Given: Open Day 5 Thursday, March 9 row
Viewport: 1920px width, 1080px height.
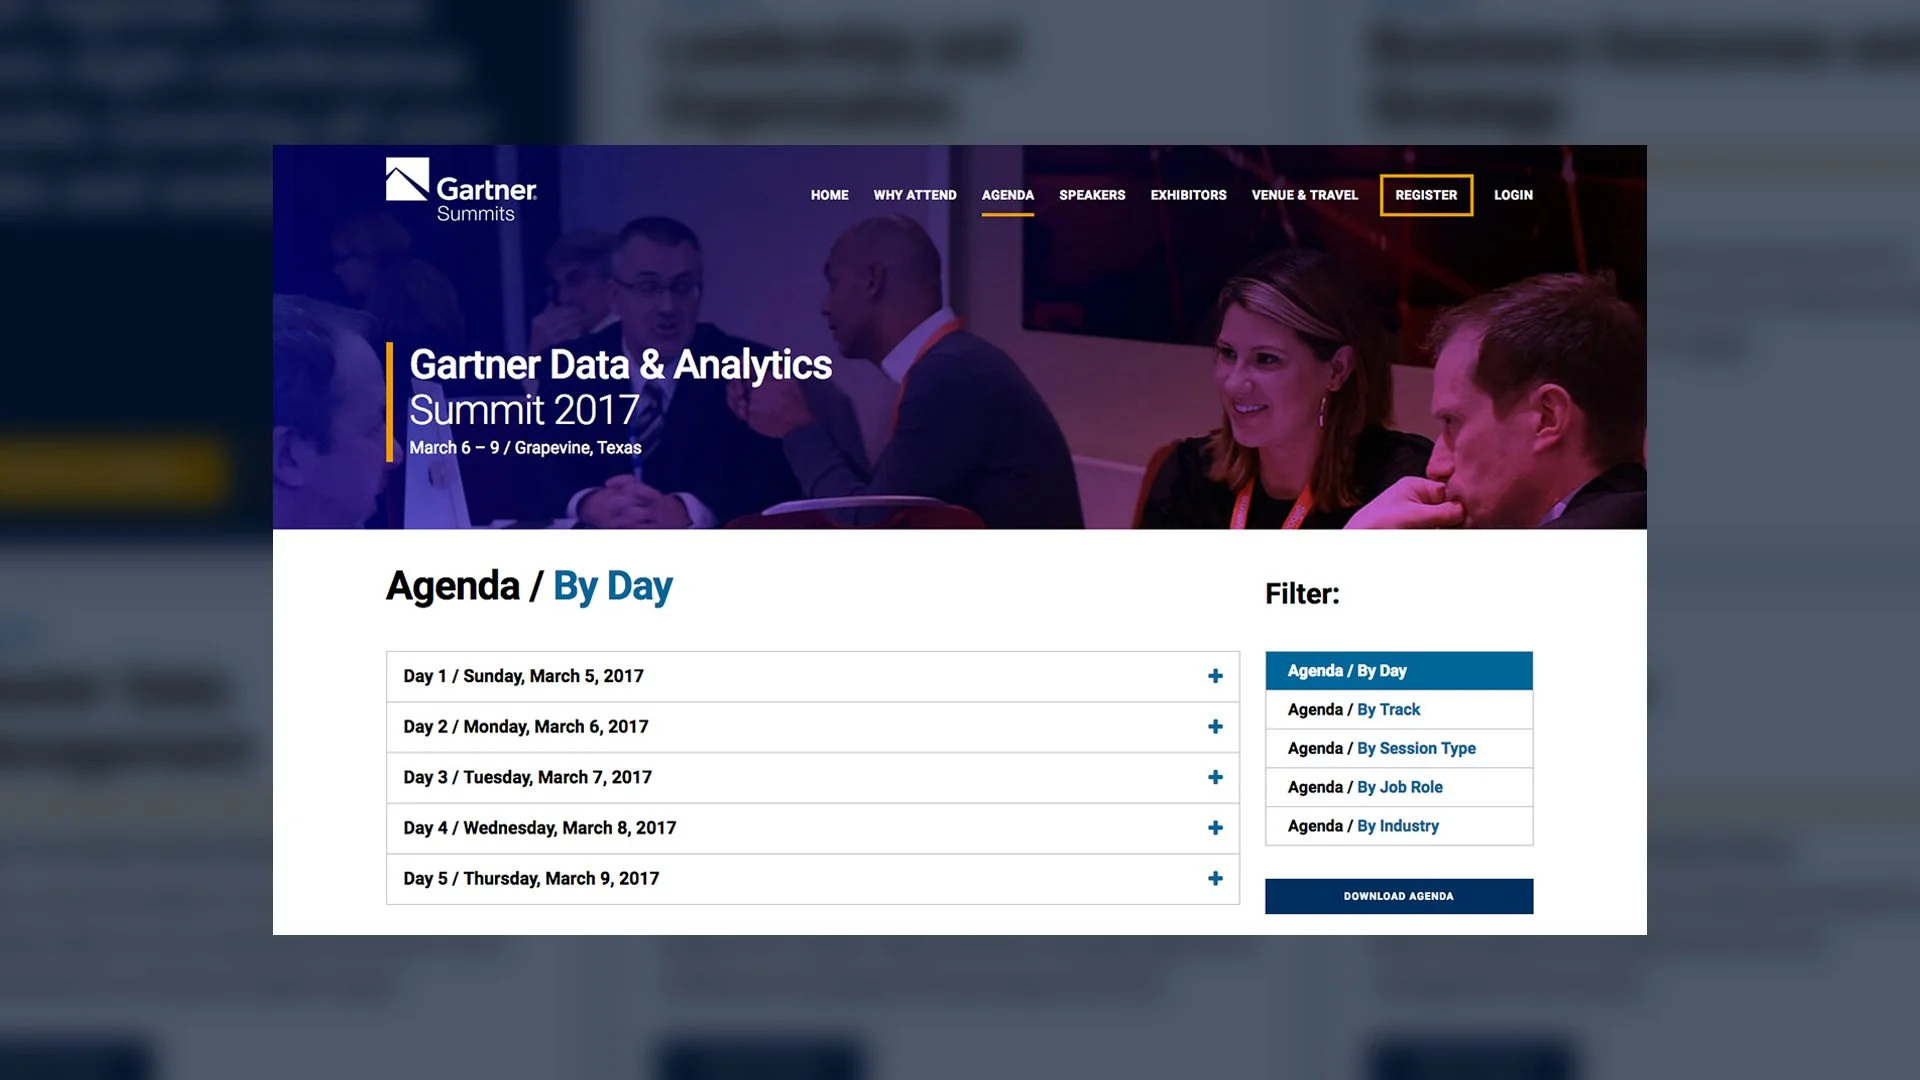Looking at the screenshot, I should pyautogui.click(x=531, y=878).
